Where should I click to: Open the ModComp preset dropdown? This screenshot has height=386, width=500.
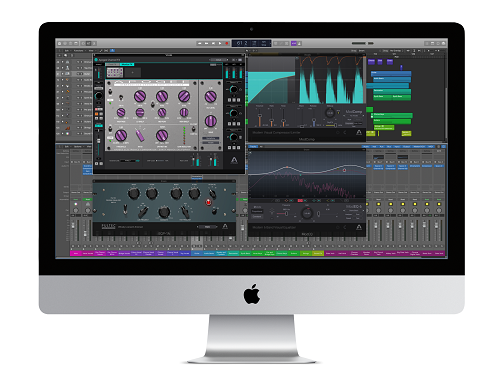(354, 115)
